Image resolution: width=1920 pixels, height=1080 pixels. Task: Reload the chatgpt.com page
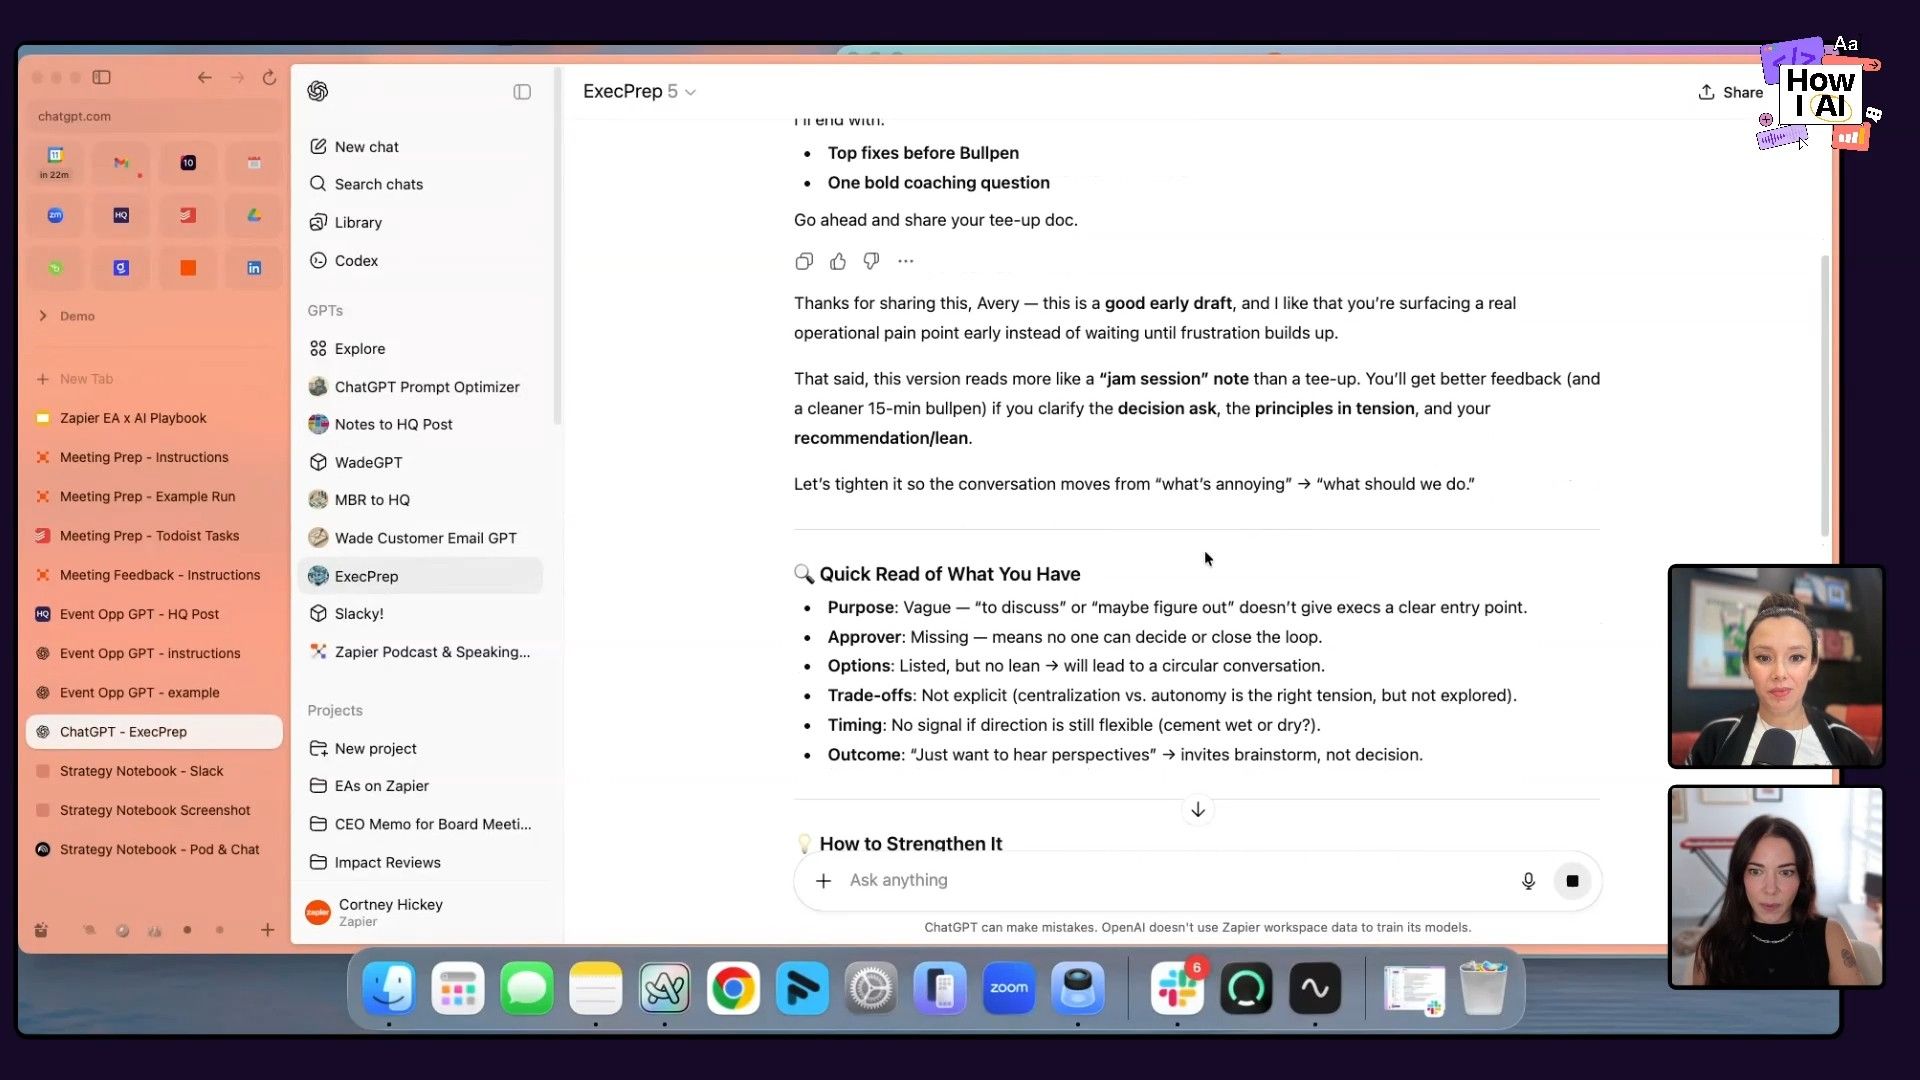point(269,77)
